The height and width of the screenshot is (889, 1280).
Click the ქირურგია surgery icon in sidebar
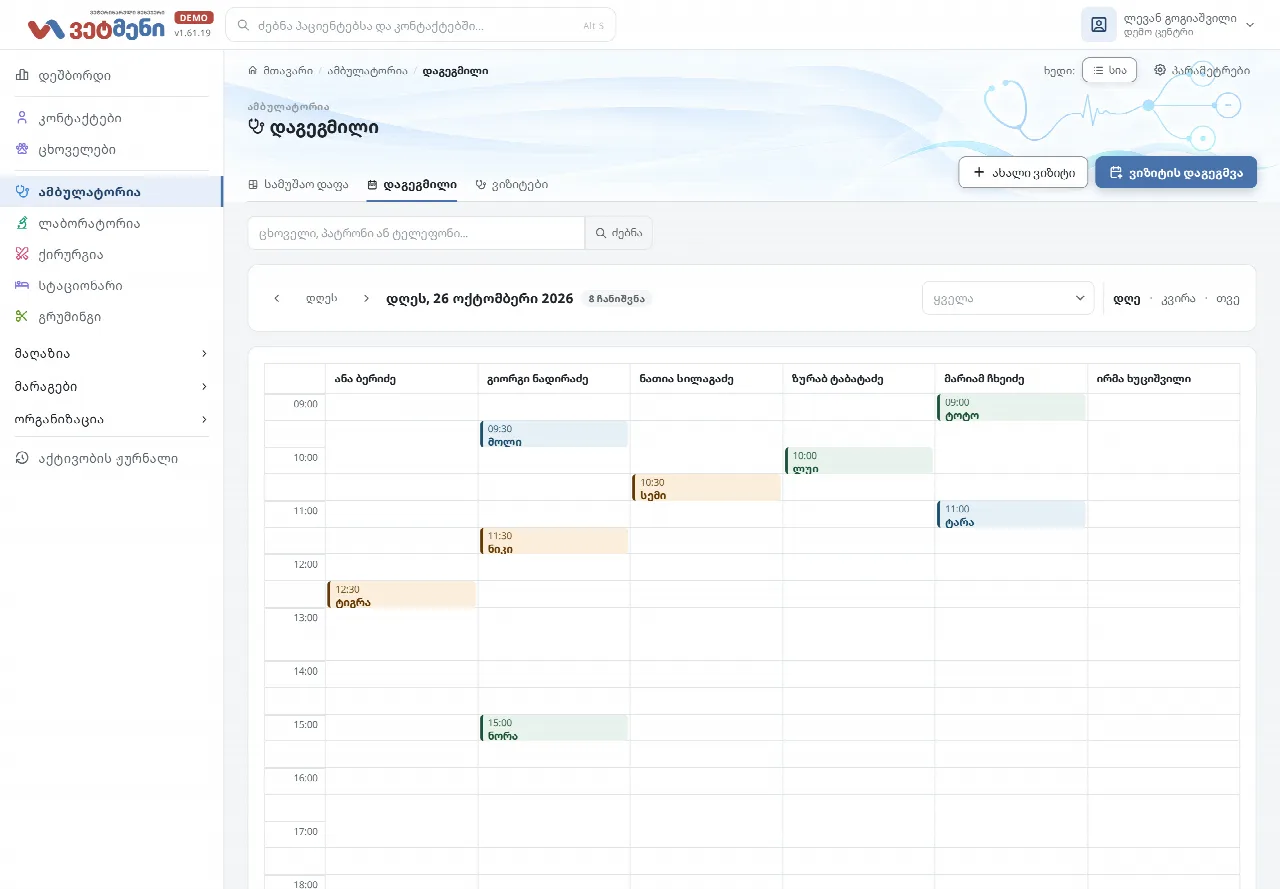22,254
